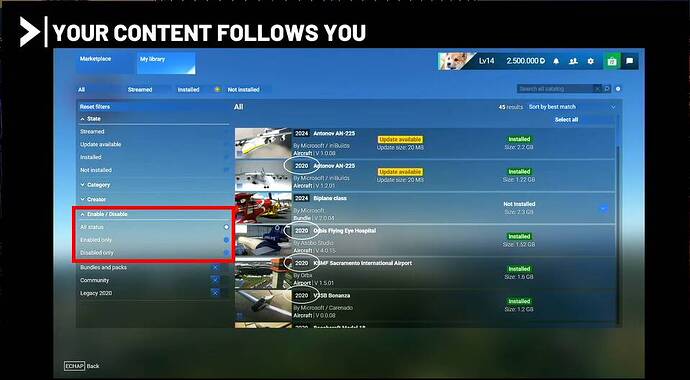Click the green marketplace bag icon
Screen dimensions: 690x380
click(x=611, y=62)
